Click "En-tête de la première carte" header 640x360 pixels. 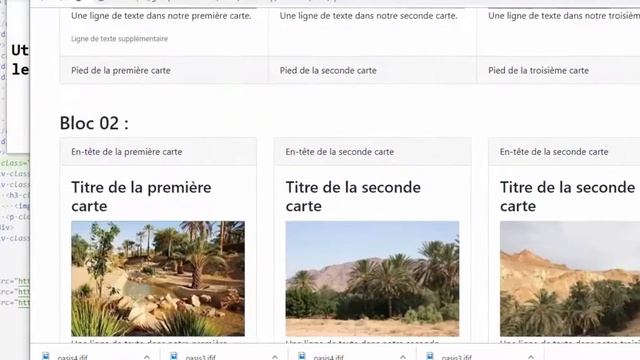pos(127,152)
